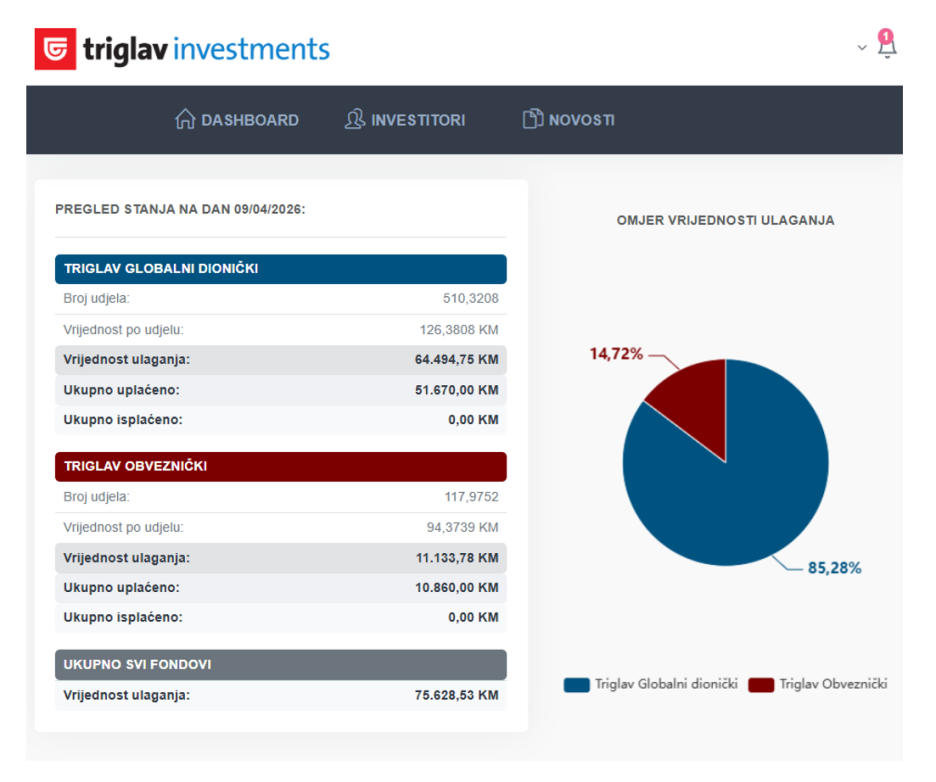Toggle red Triglav Obveznički legend swatch

point(761,685)
